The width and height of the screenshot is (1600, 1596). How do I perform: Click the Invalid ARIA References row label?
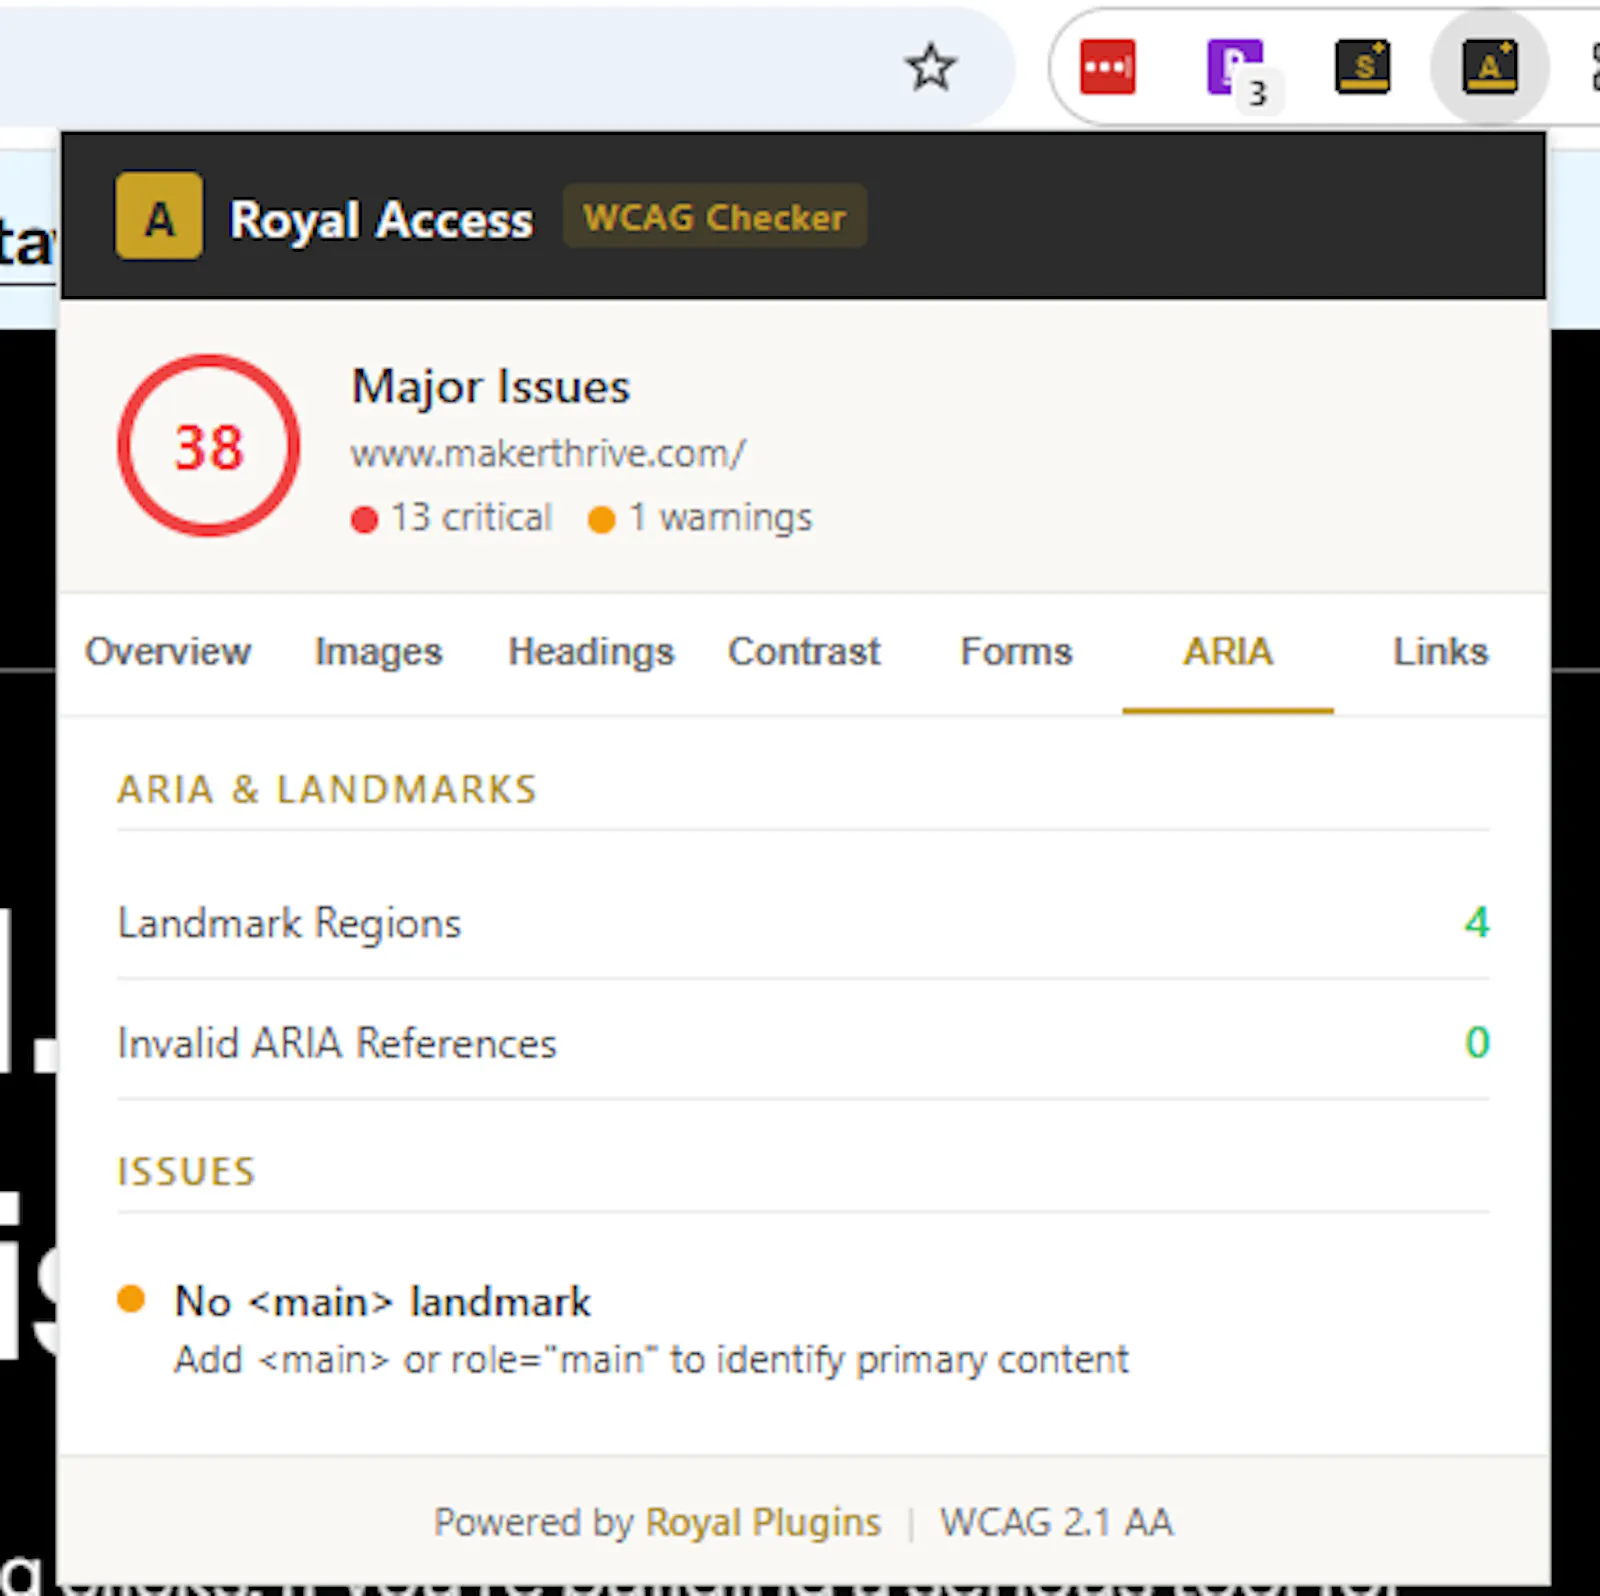[337, 1043]
